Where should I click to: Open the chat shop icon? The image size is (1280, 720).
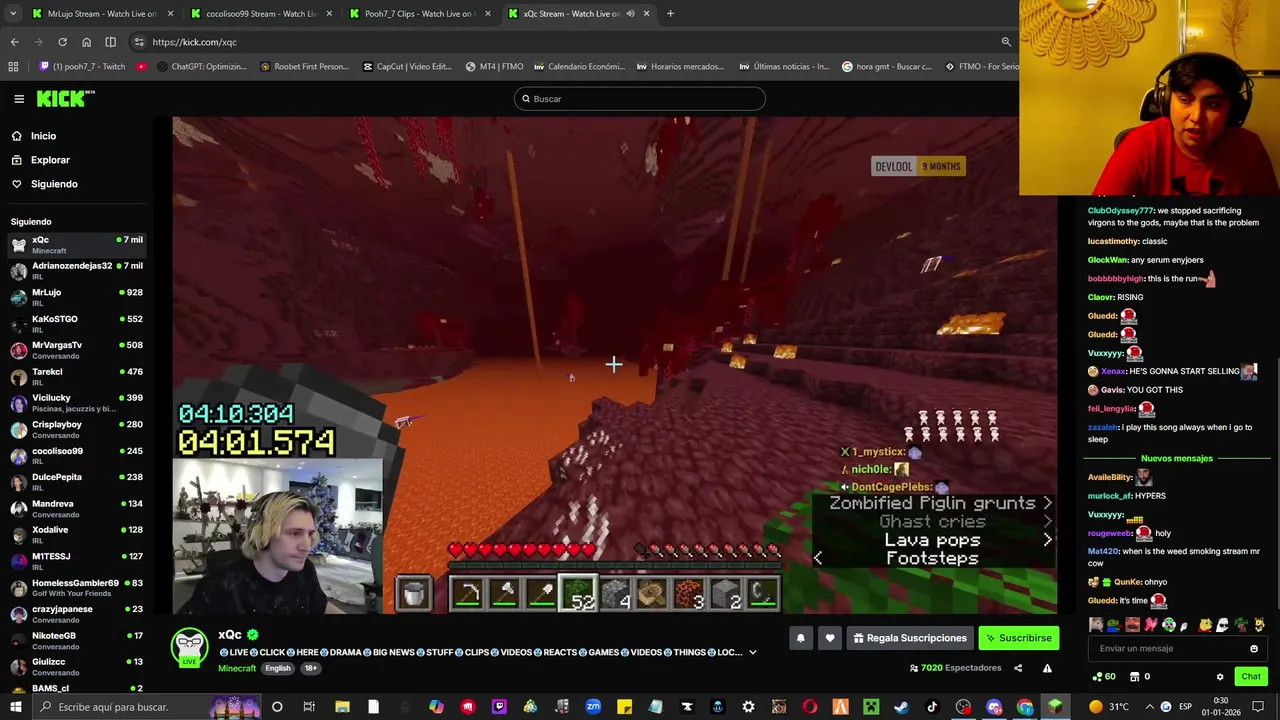pyautogui.click(x=1134, y=677)
